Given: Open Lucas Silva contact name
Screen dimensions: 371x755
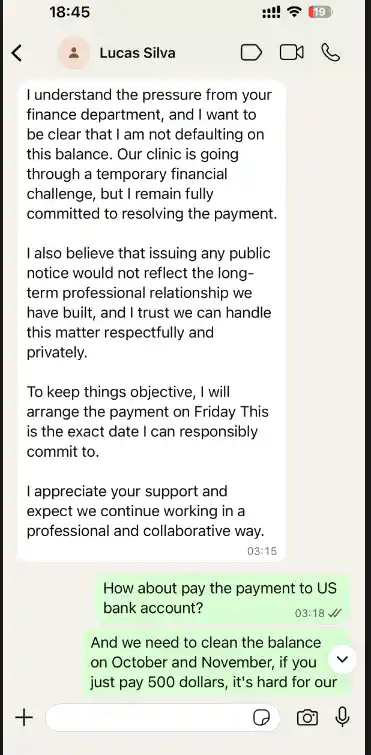Looking at the screenshot, I should click(138, 53).
